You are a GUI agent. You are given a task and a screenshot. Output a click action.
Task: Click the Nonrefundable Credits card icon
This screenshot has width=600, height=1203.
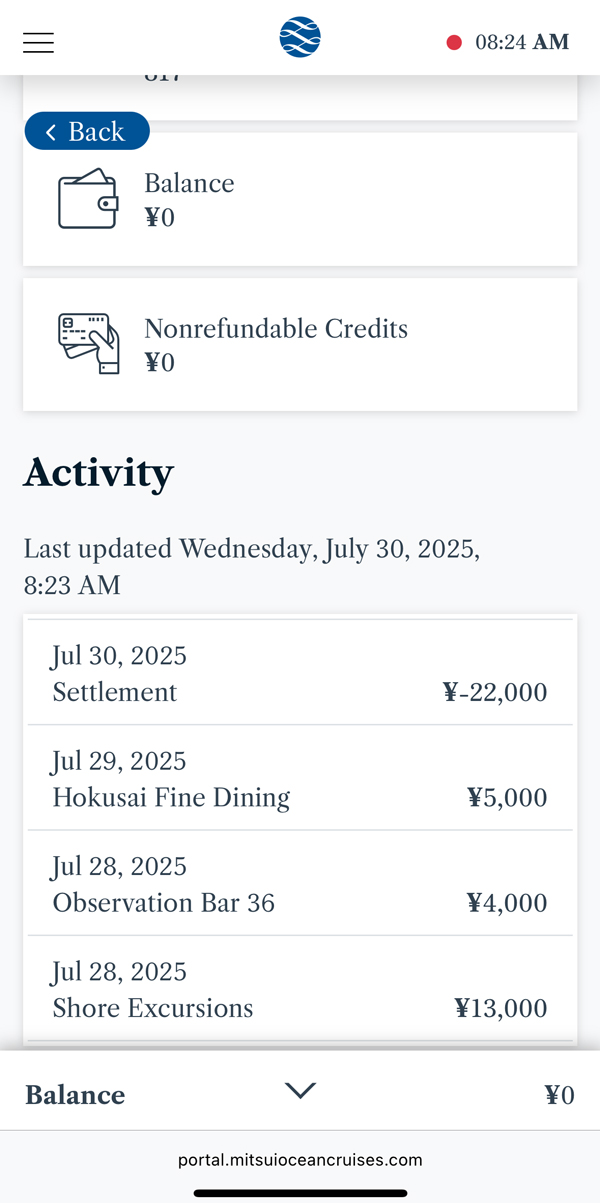[x=88, y=344]
